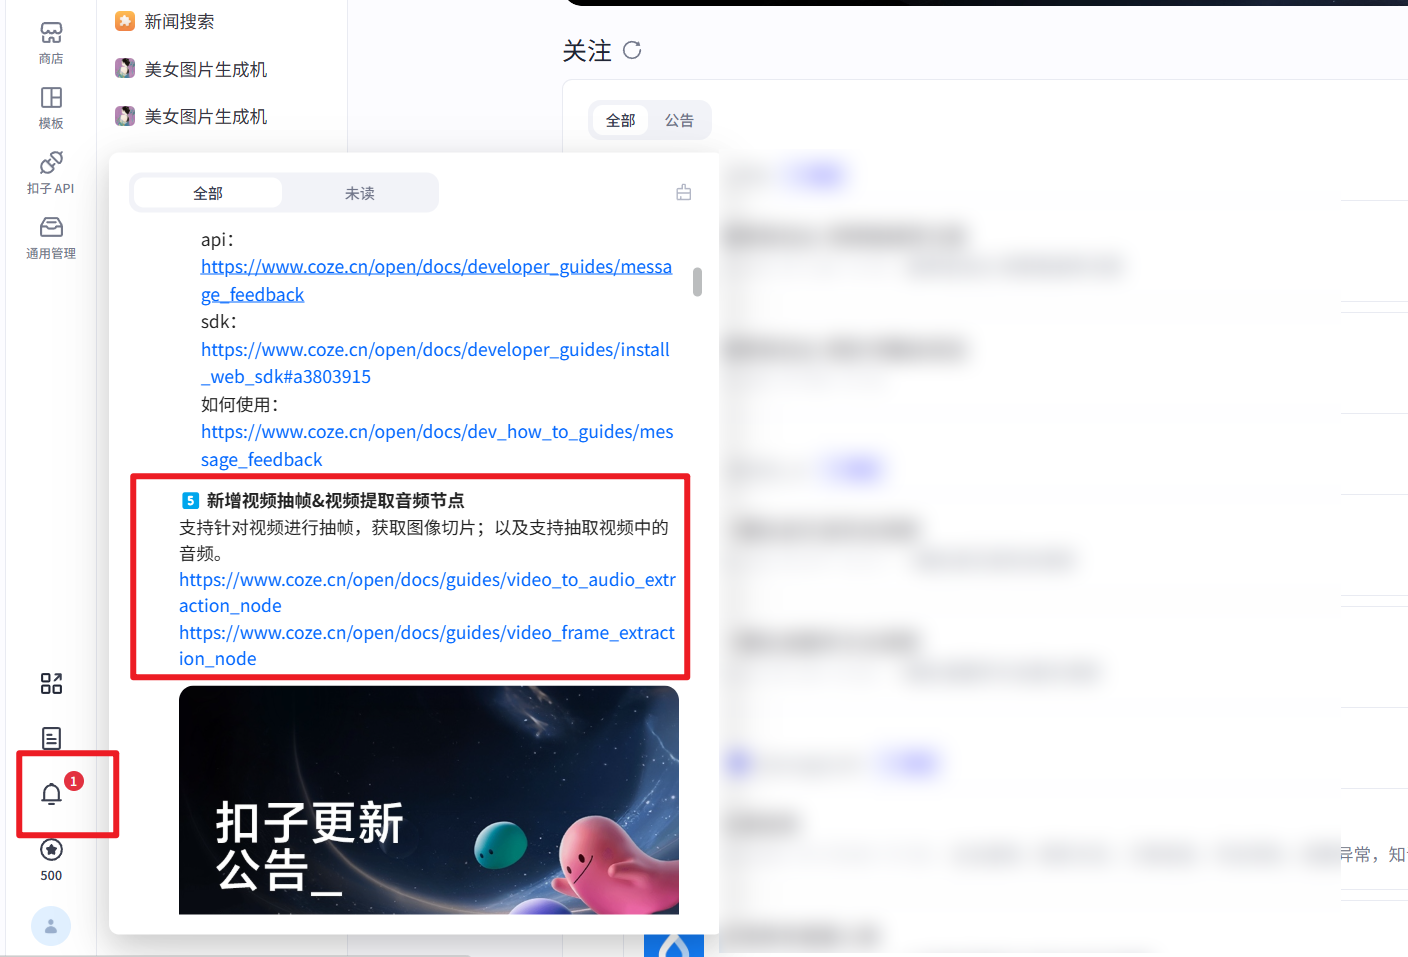This screenshot has height=957, width=1408.
Task: Click the 关注 heading
Action: click(587, 51)
